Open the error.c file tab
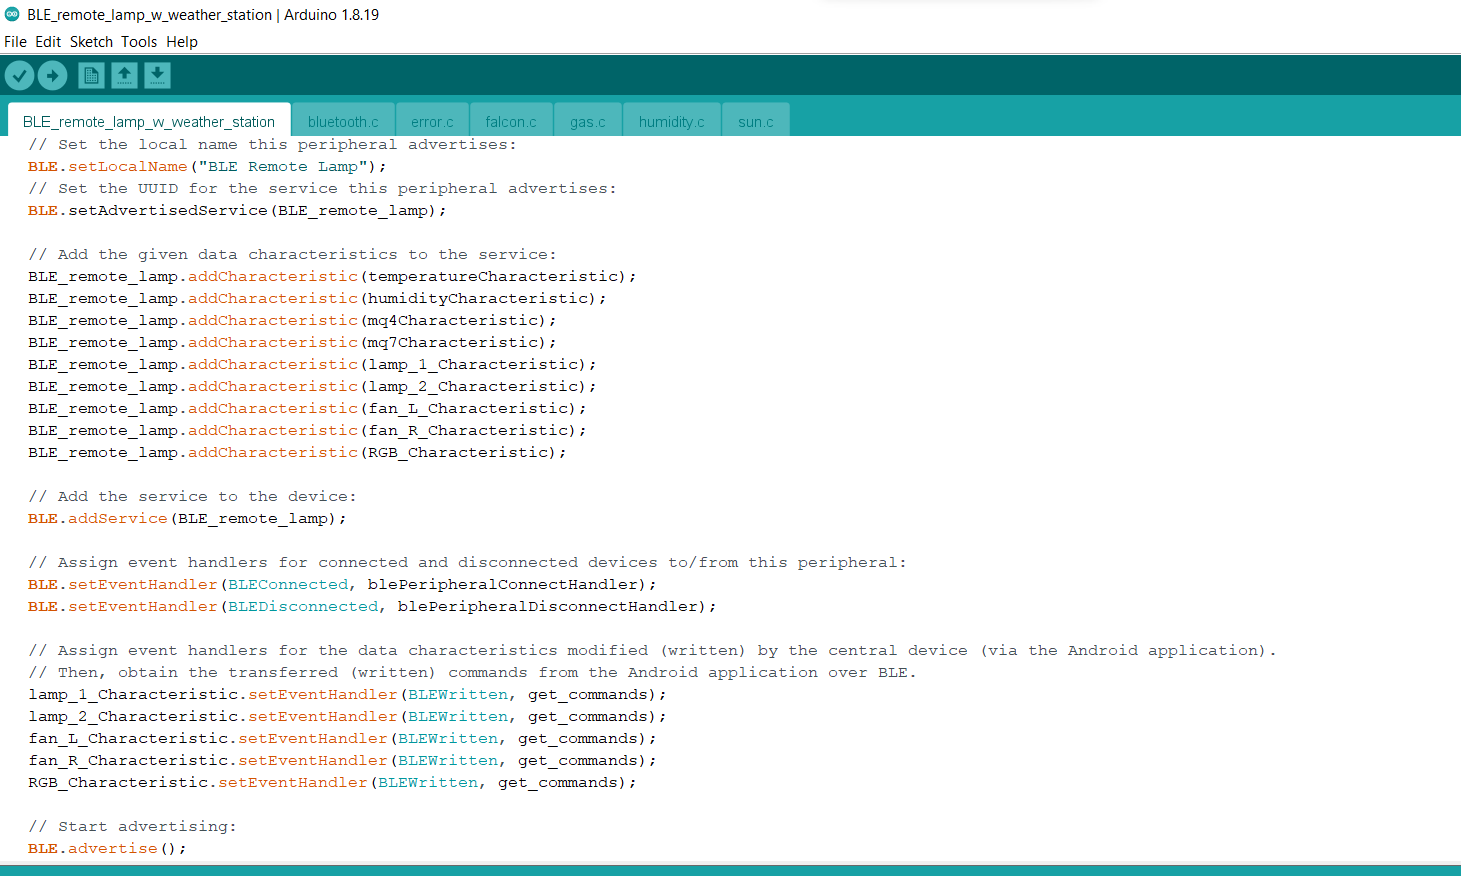The image size is (1461, 876). [432, 121]
